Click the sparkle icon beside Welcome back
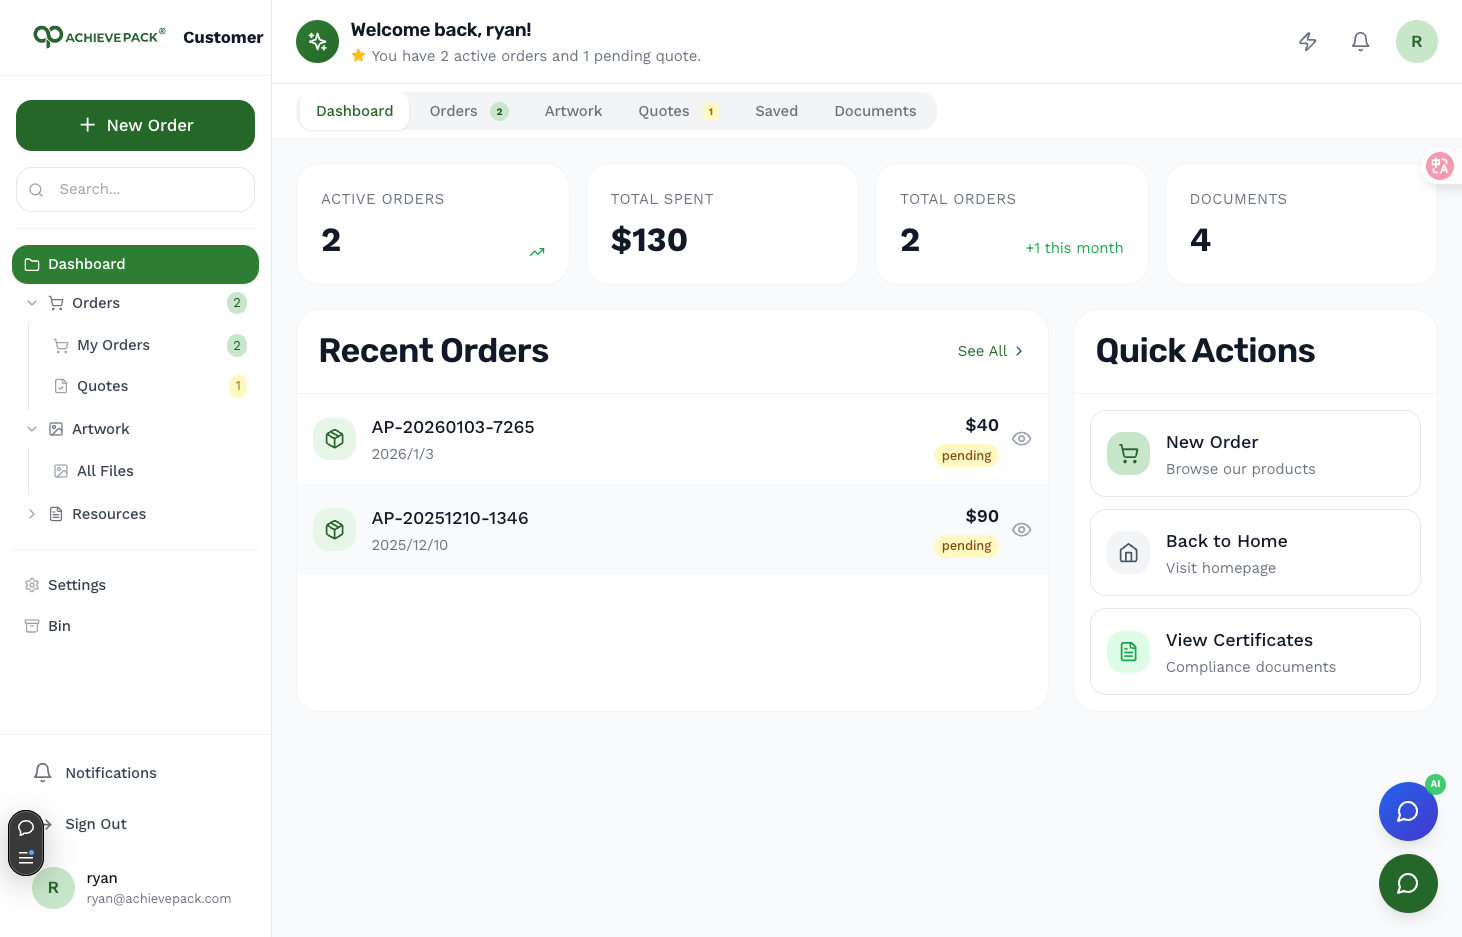 [318, 42]
